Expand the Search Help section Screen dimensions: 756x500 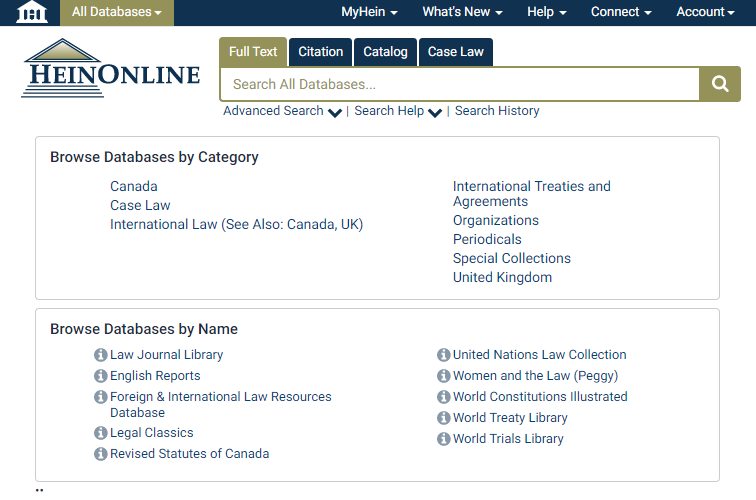pos(398,111)
